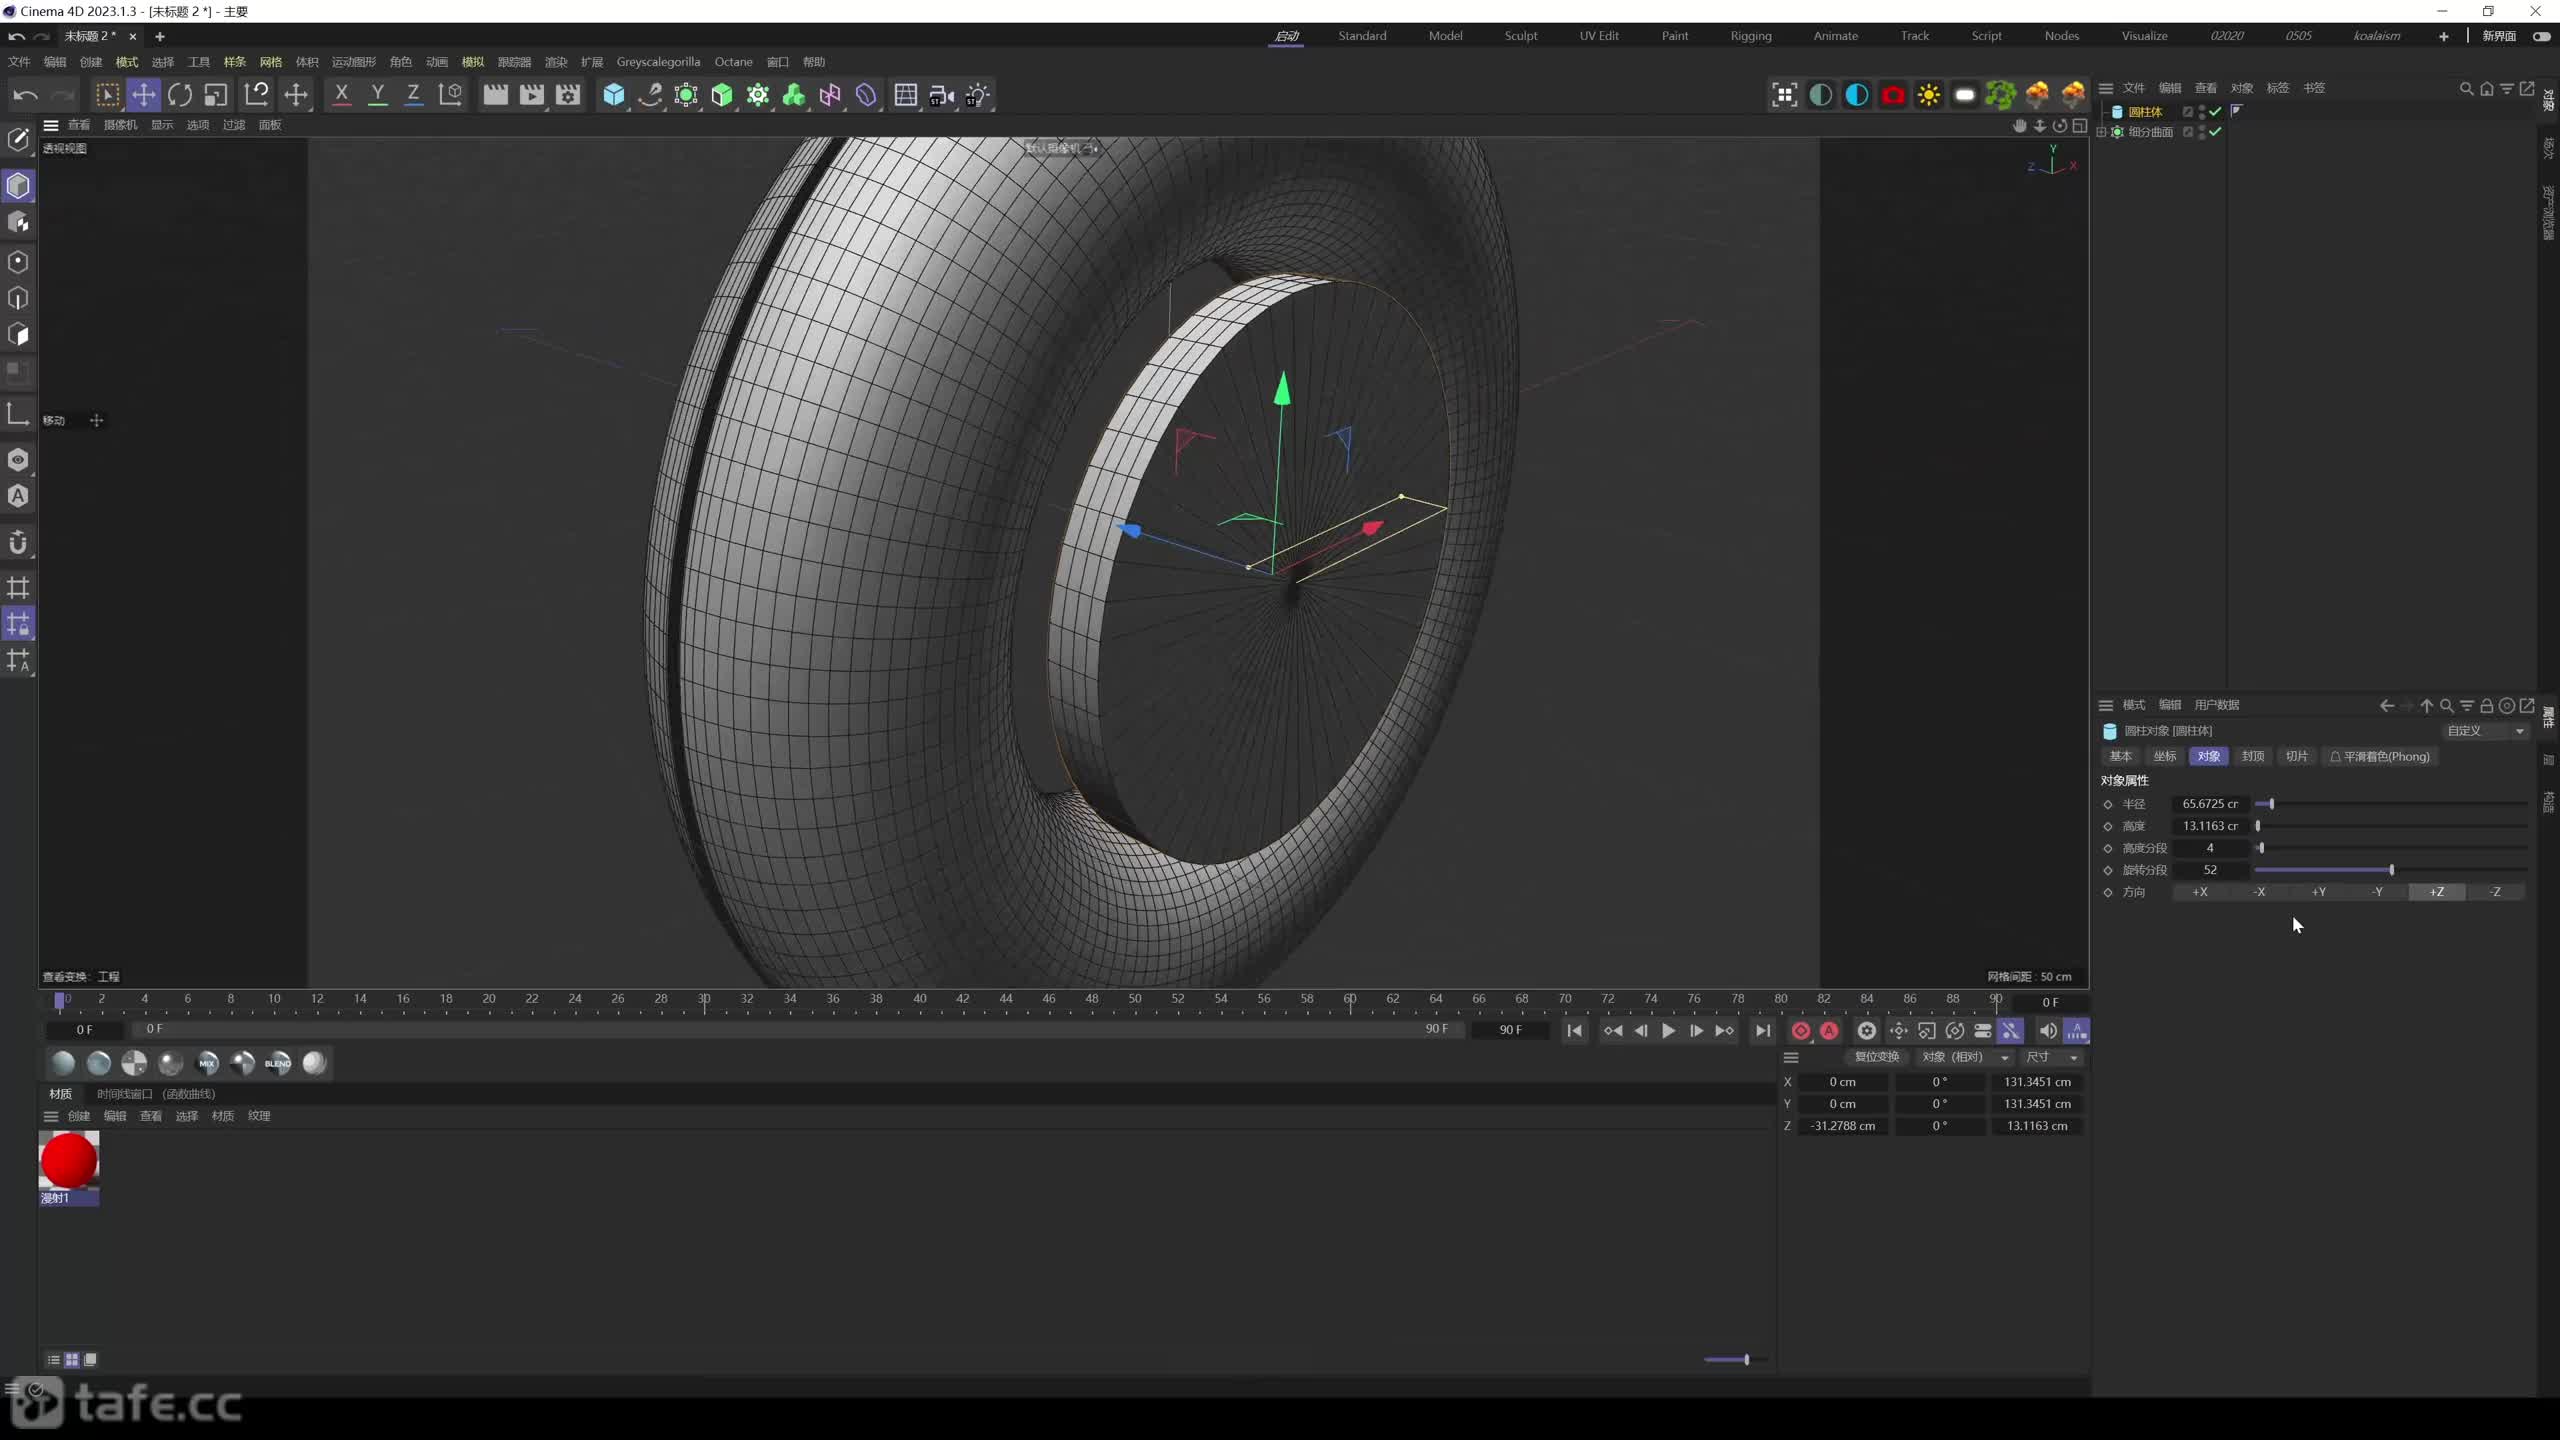Open 尺寸 size mode dropdown

(x=2051, y=1057)
